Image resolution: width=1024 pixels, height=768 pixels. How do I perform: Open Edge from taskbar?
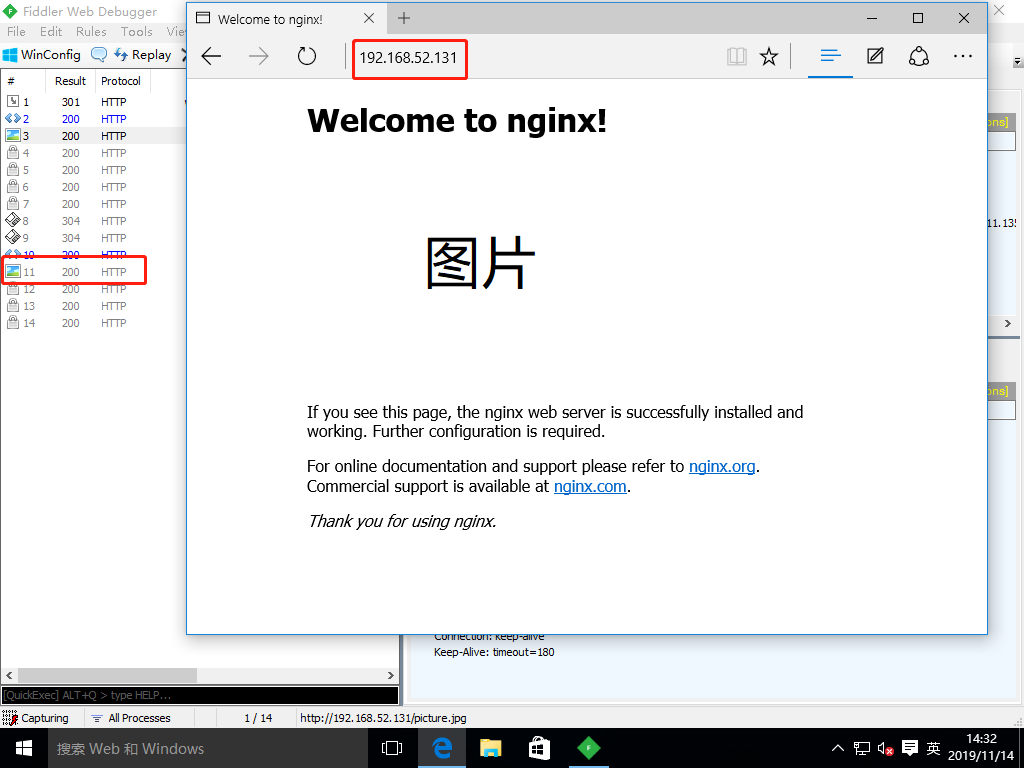click(442, 748)
